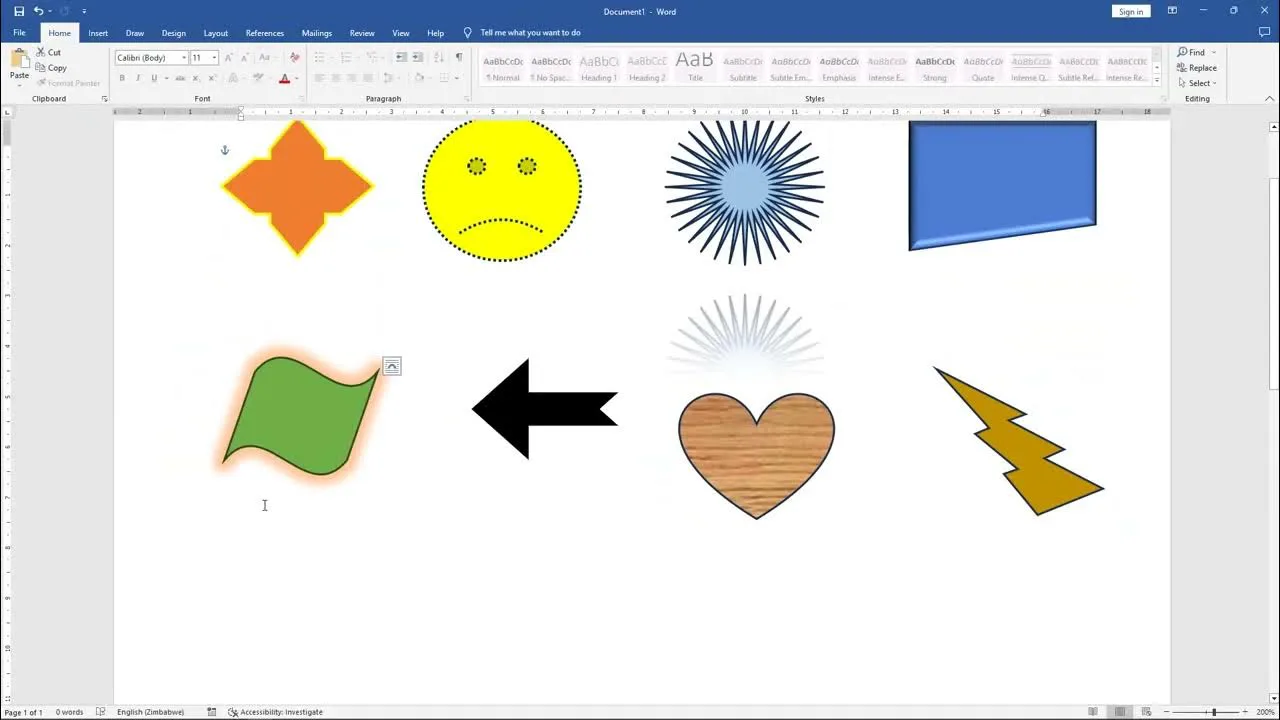Apply italic formatting
Screen dimensions: 1280x720
coord(138,78)
